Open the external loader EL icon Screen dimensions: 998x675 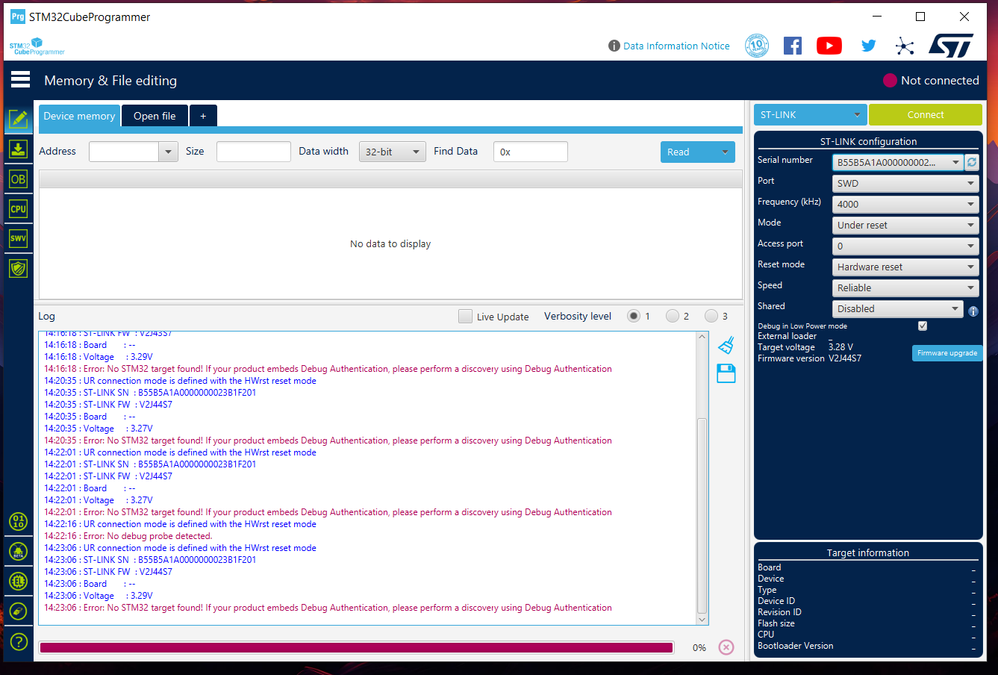click(18, 581)
